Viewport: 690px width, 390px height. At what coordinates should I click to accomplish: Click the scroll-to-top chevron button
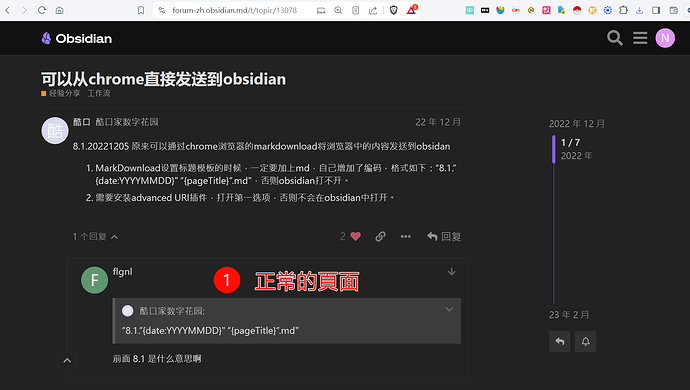(67, 361)
